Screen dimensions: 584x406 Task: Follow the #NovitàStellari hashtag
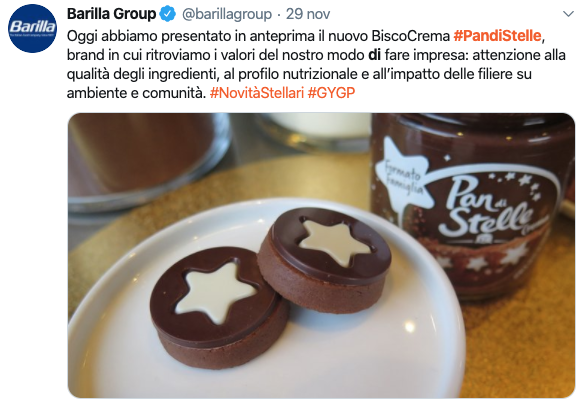point(257,92)
